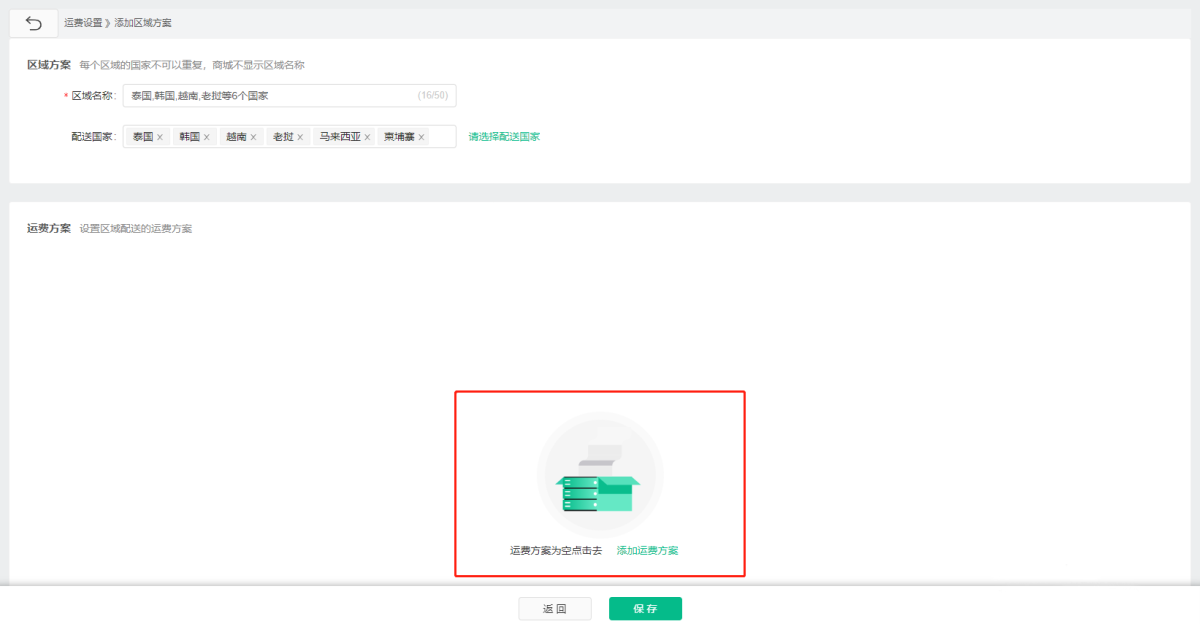Open the 请选择配送国家 link
This screenshot has height=624, width=1200.
tap(504, 137)
